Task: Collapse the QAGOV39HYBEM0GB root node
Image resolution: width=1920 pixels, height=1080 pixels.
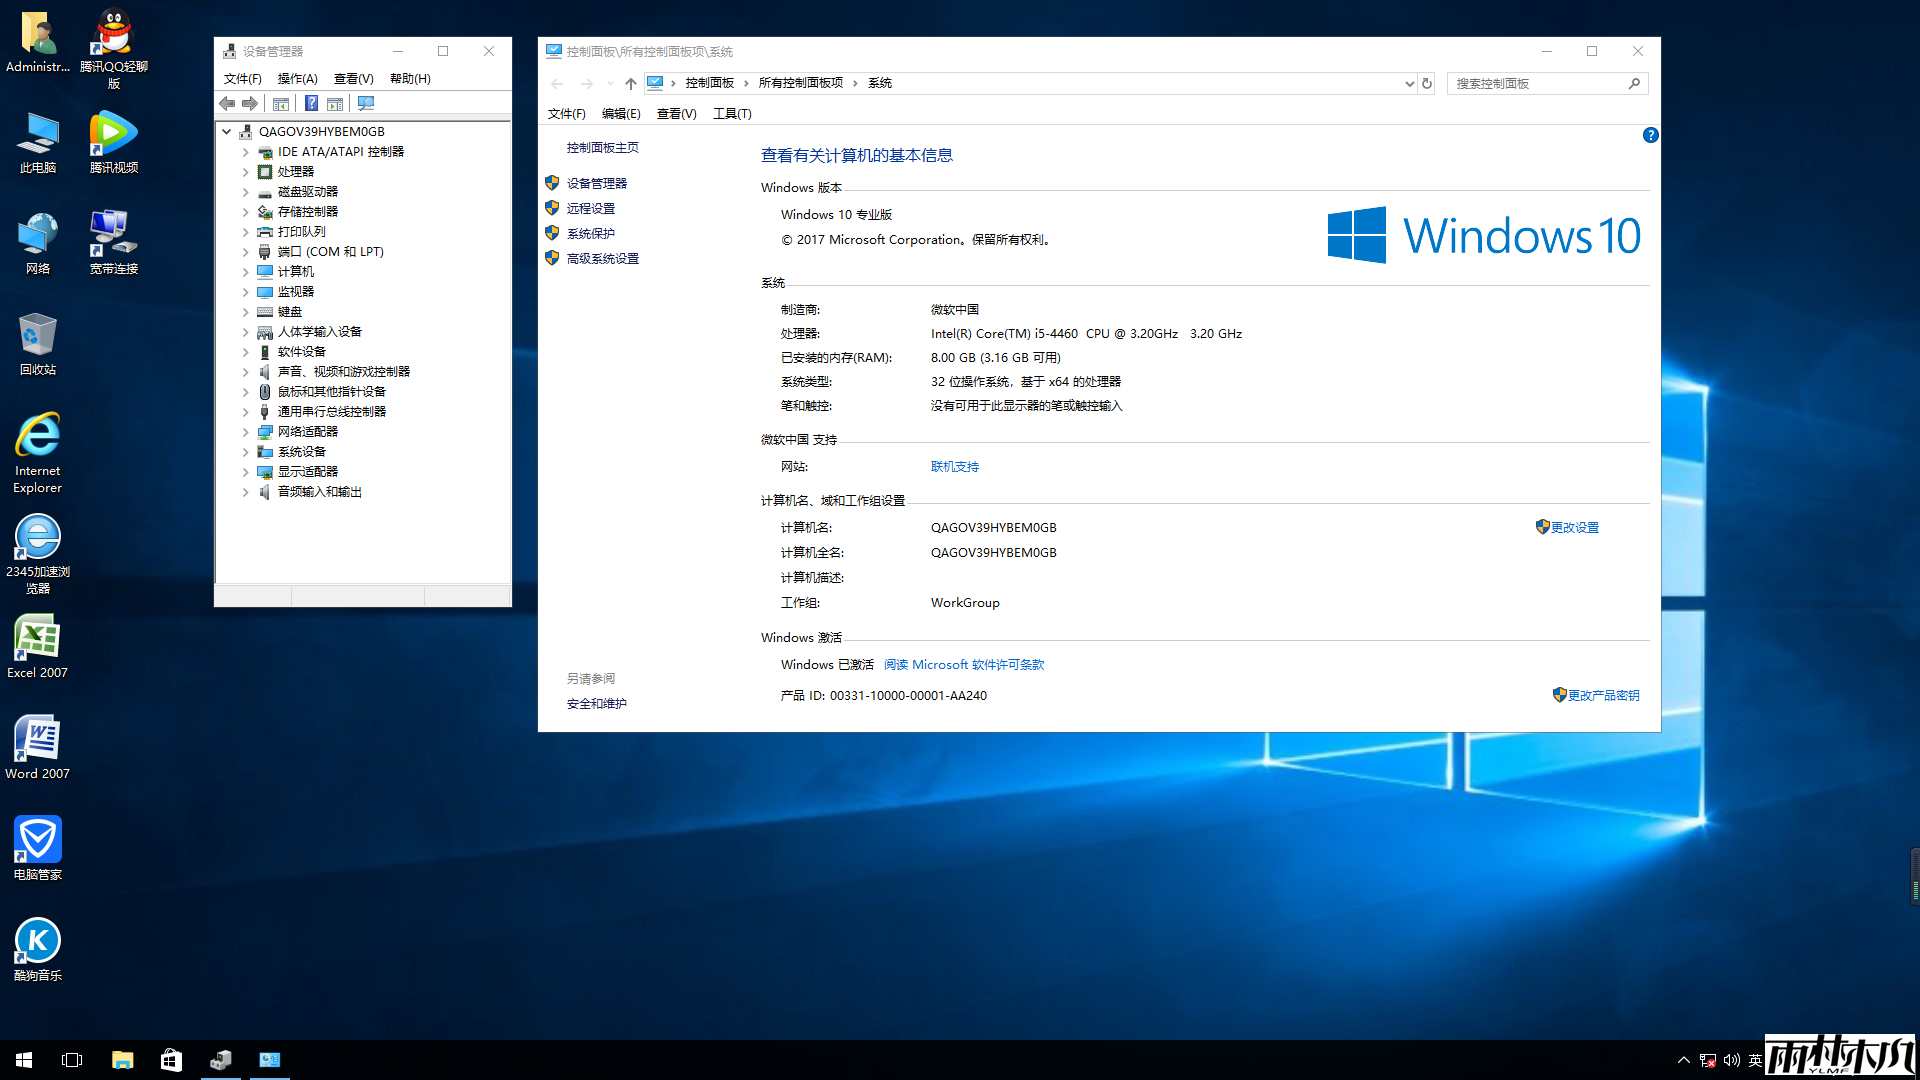Action: (x=227, y=131)
